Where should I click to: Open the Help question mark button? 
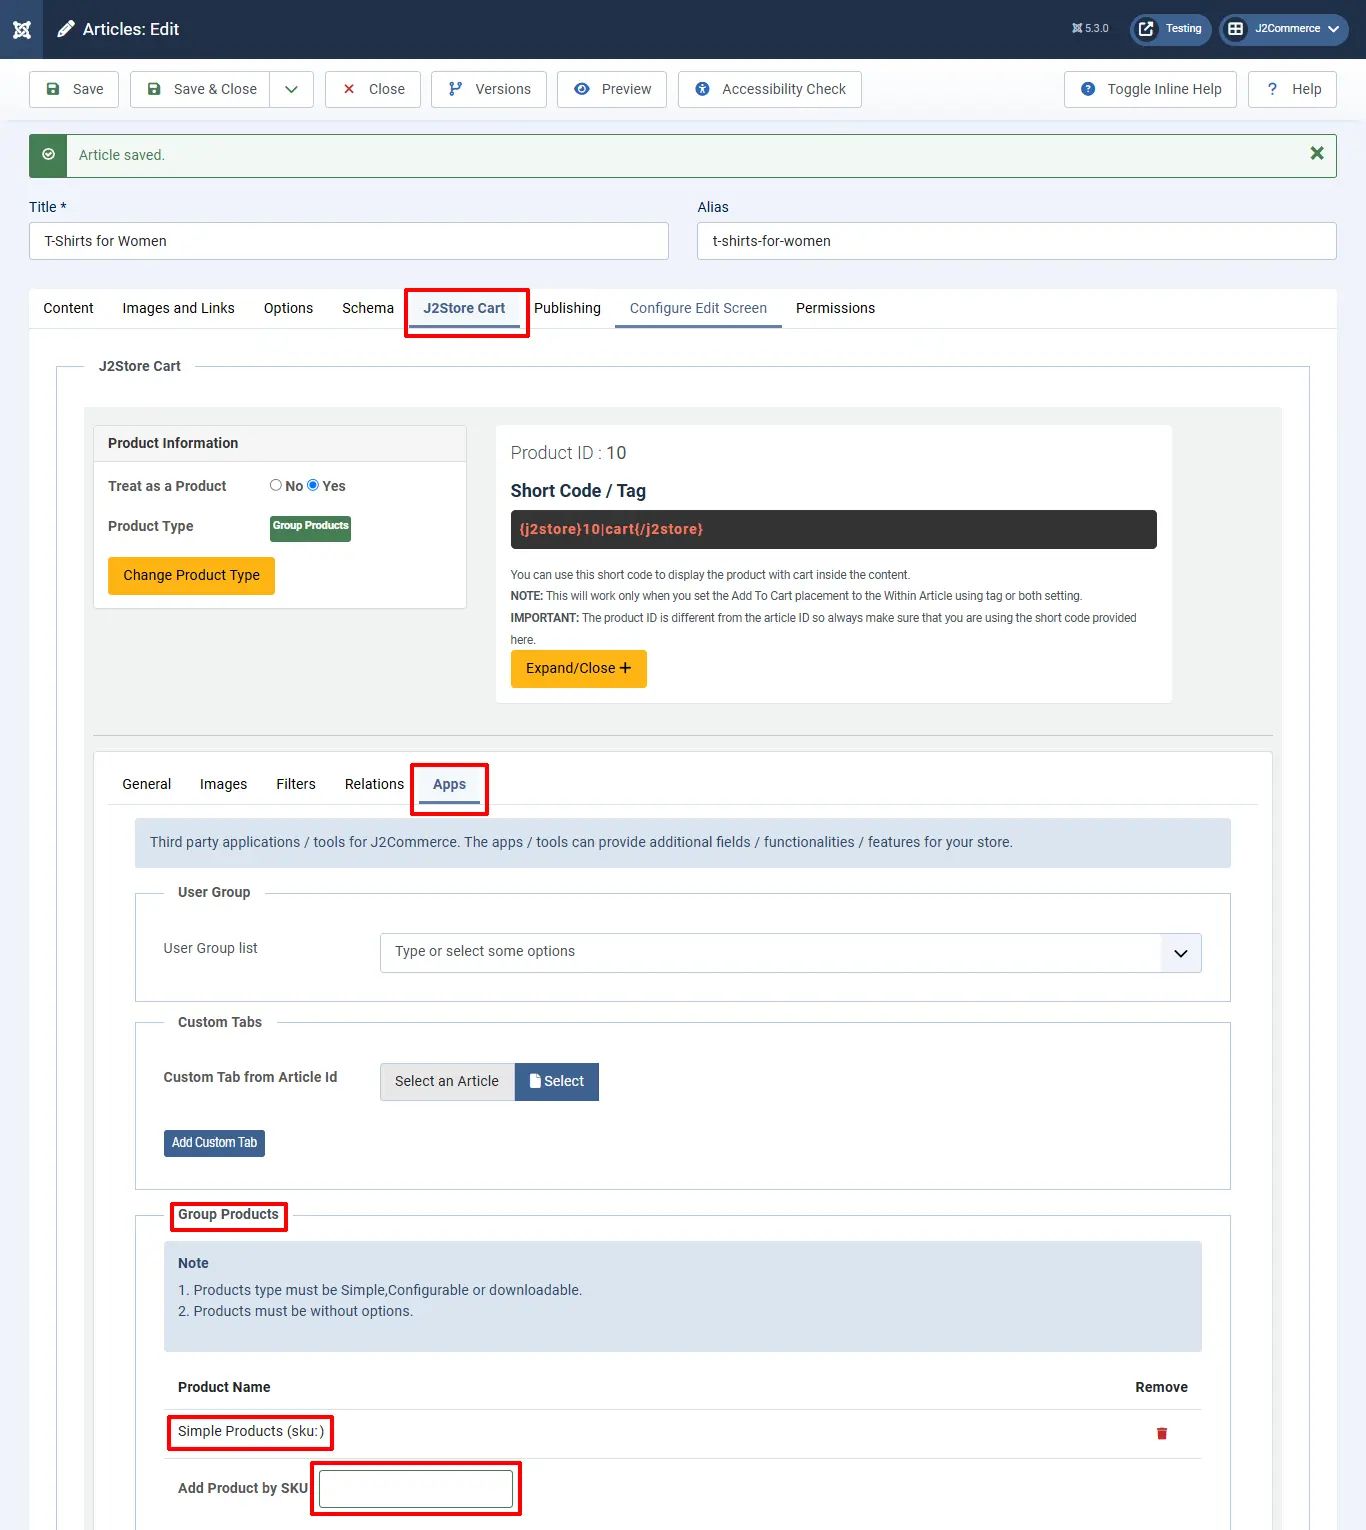click(x=1292, y=89)
